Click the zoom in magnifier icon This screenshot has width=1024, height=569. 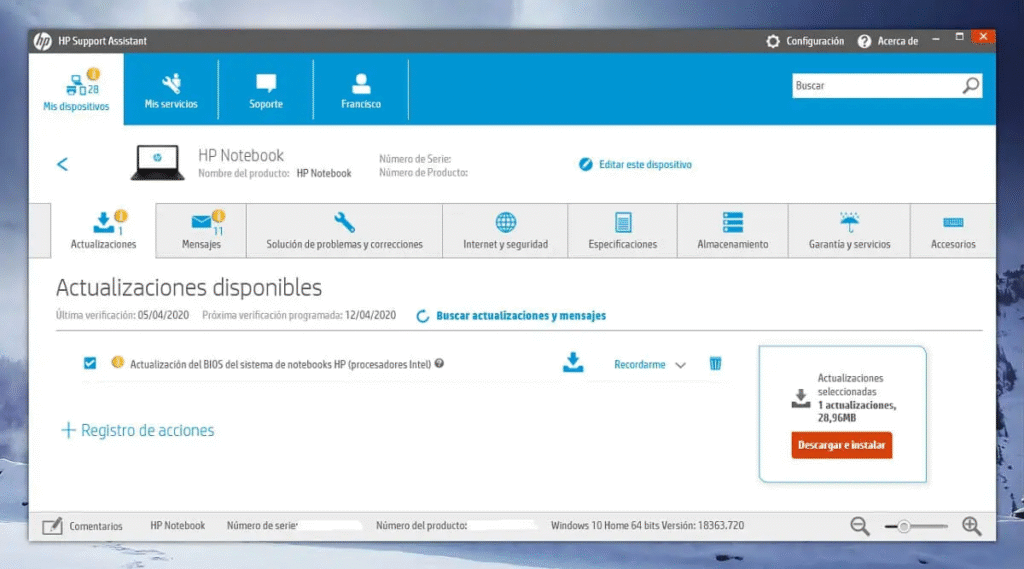point(971,525)
